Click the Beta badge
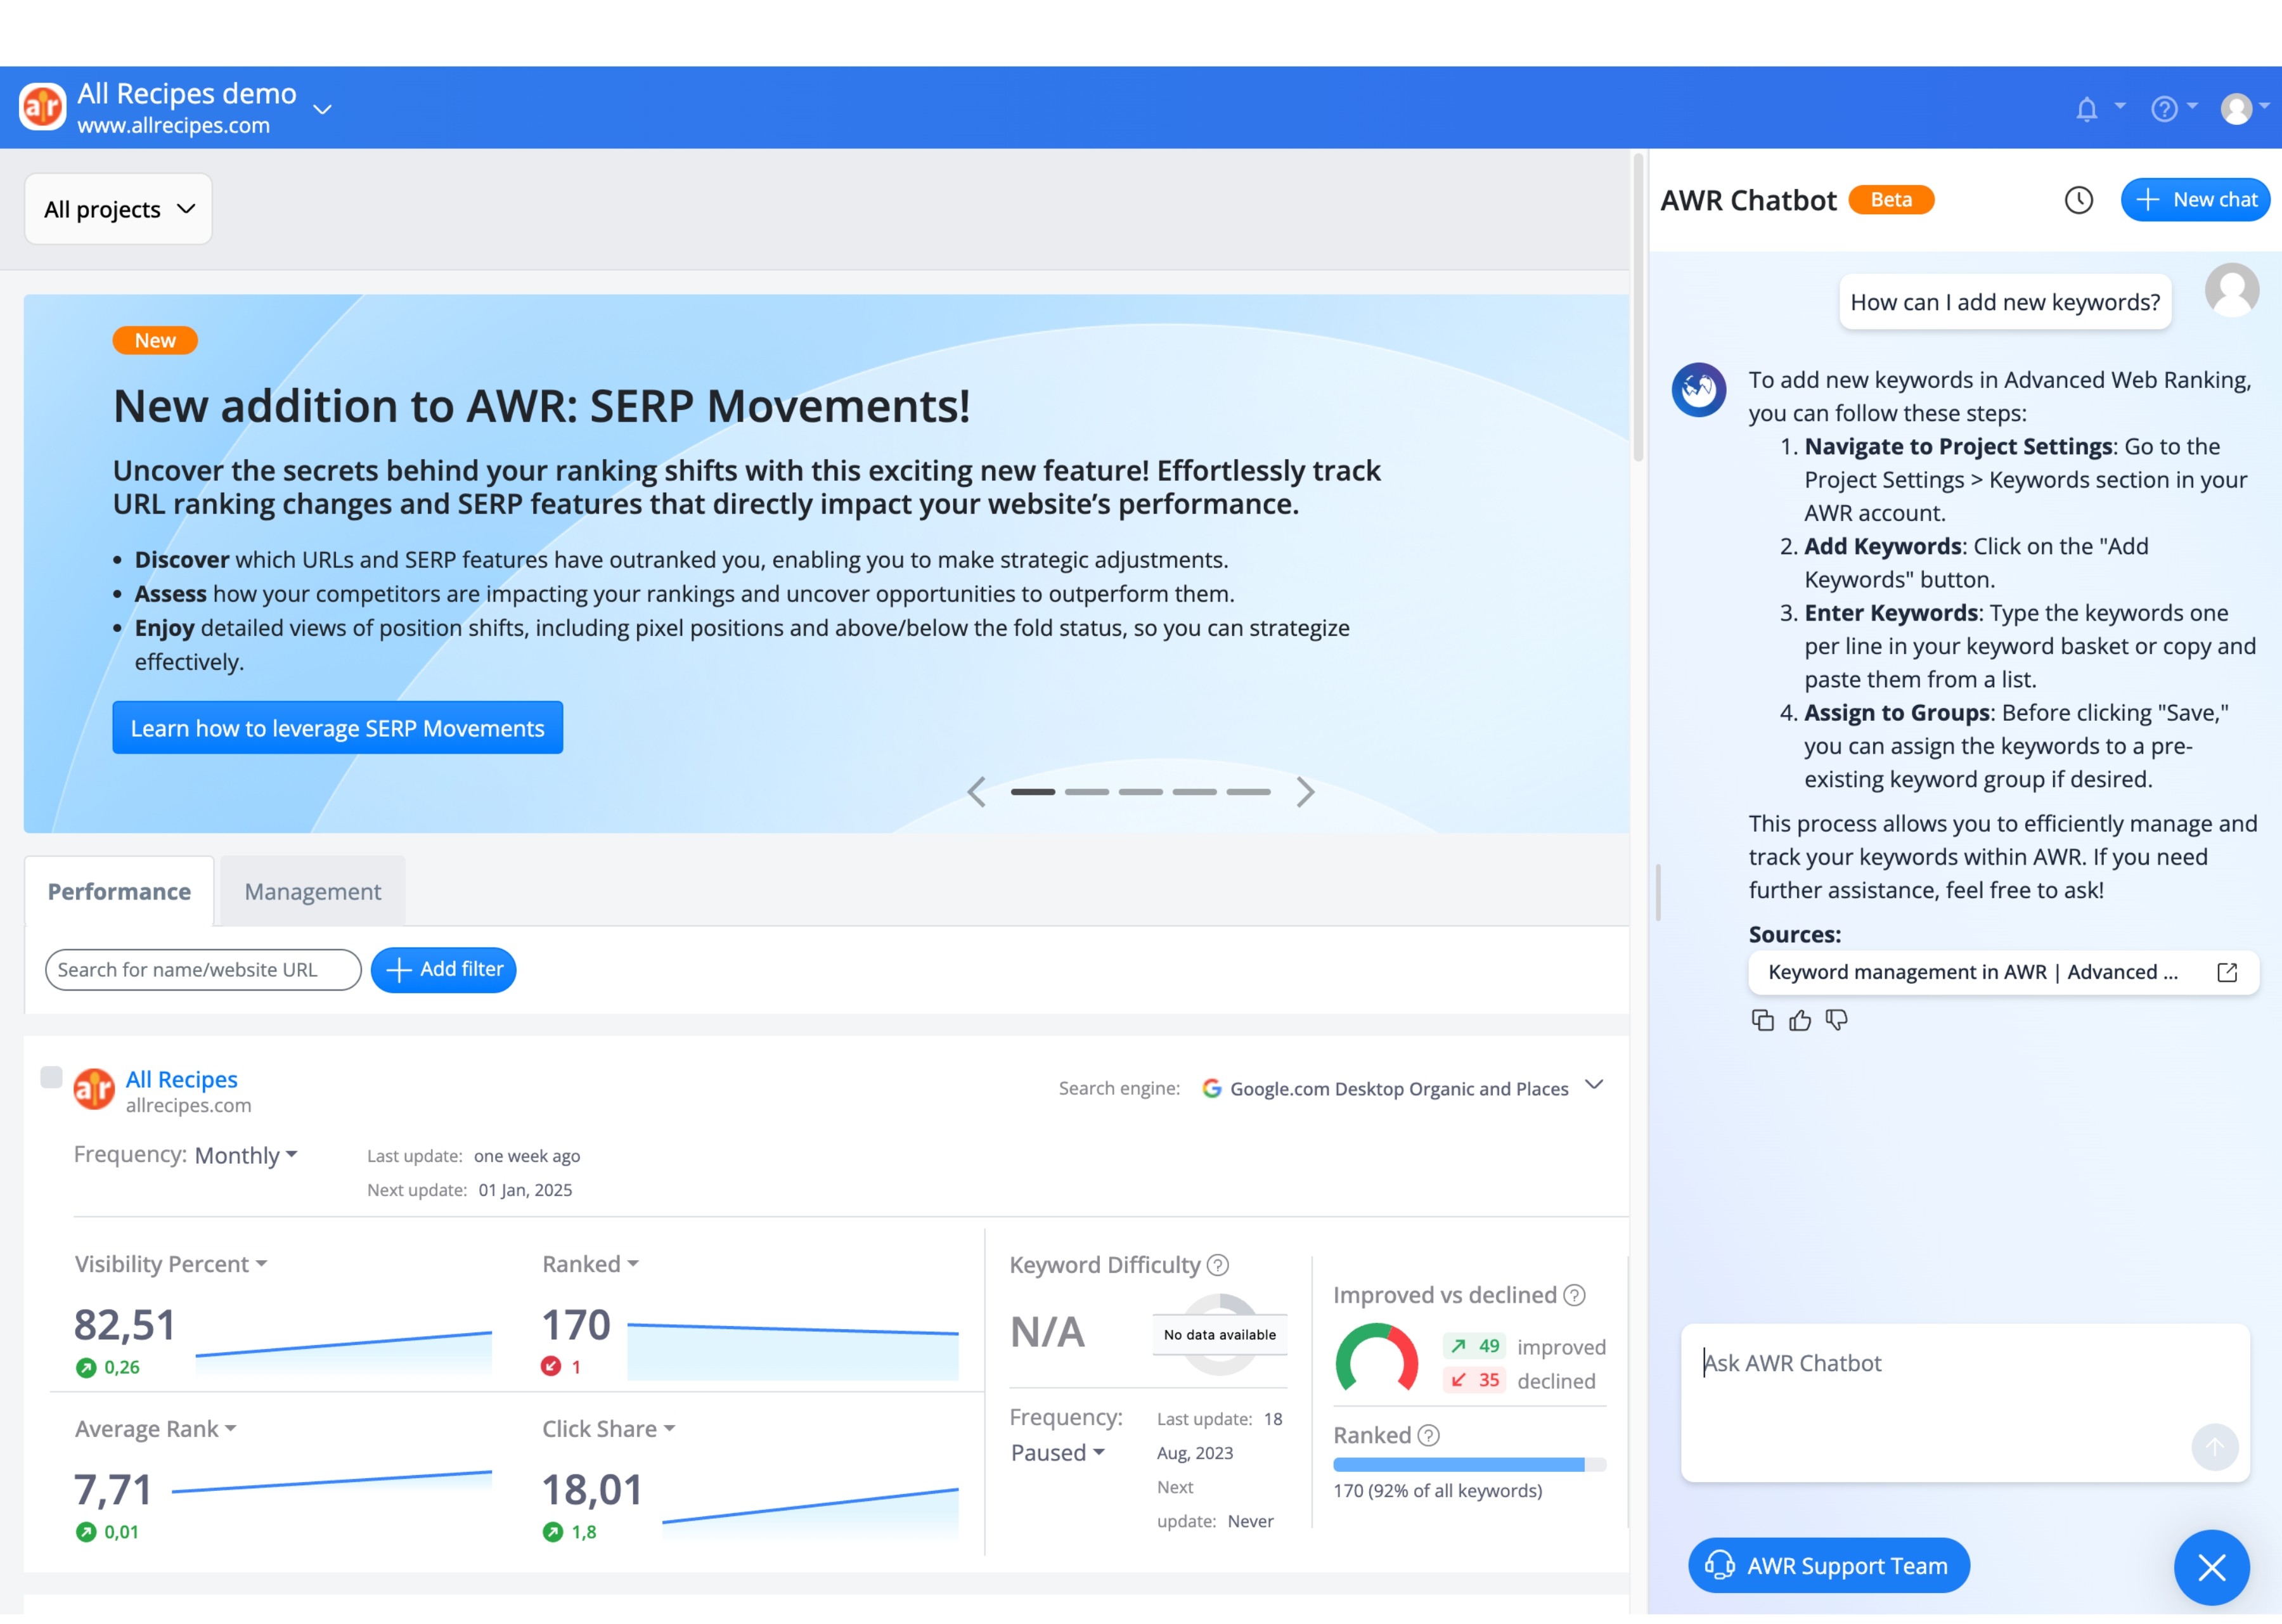The image size is (2282, 1624). coord(1891,200)
